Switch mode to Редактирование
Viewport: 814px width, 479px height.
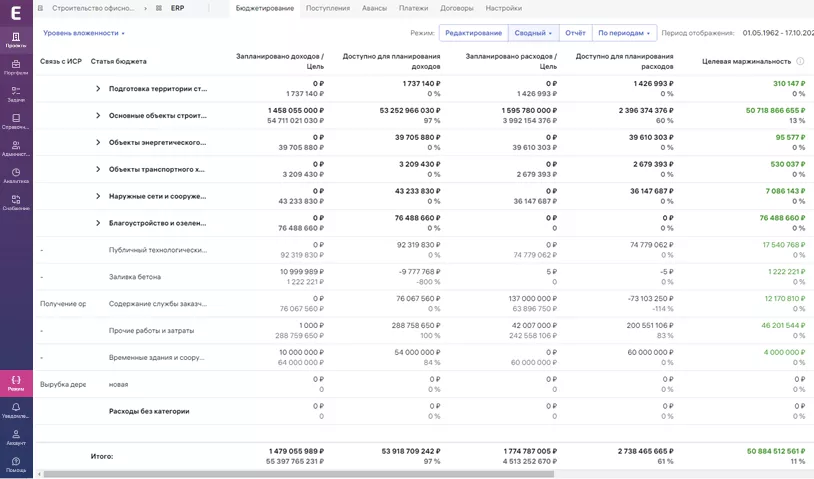click(x=473, y=33)
